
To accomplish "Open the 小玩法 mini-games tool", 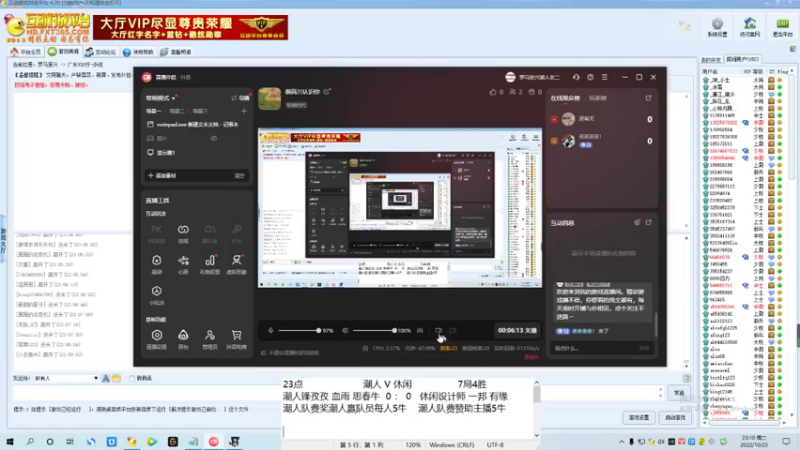I will 157,295.
